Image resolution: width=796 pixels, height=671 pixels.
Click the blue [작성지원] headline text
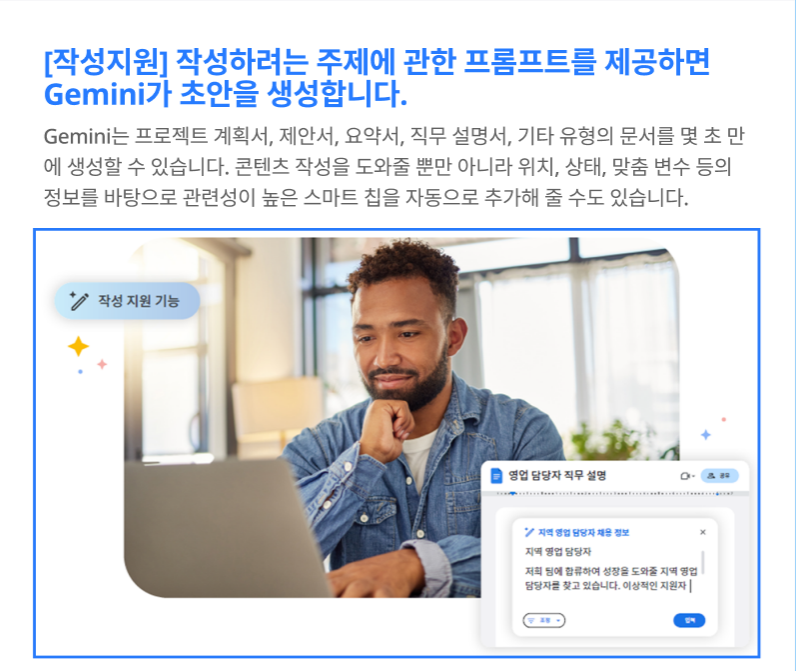[377, 78]
